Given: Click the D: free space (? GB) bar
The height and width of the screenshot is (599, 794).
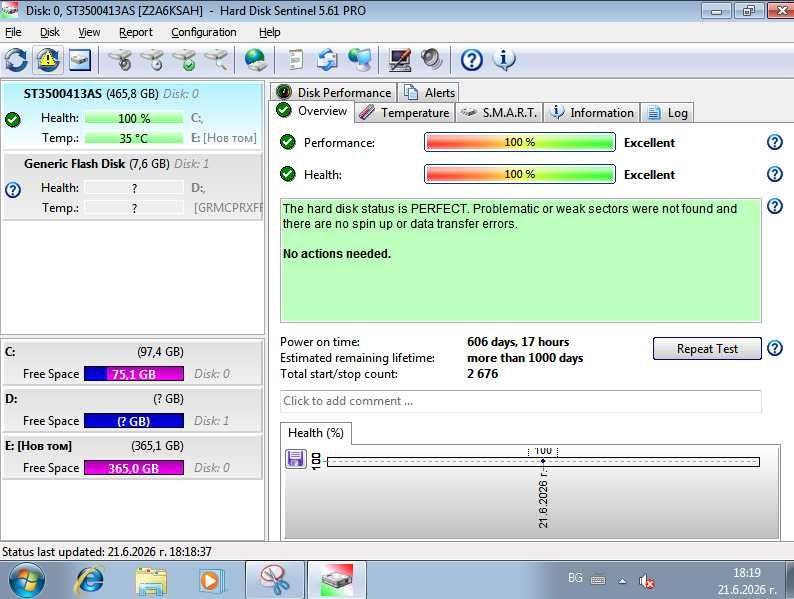Looking at the screenshot, I should tap(134, 421).
